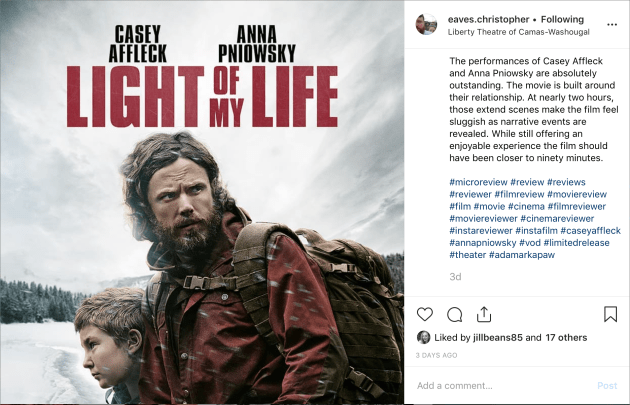Open eaves.christopher profile picture
The image size is (630, 405).
[x=426, y=25]
